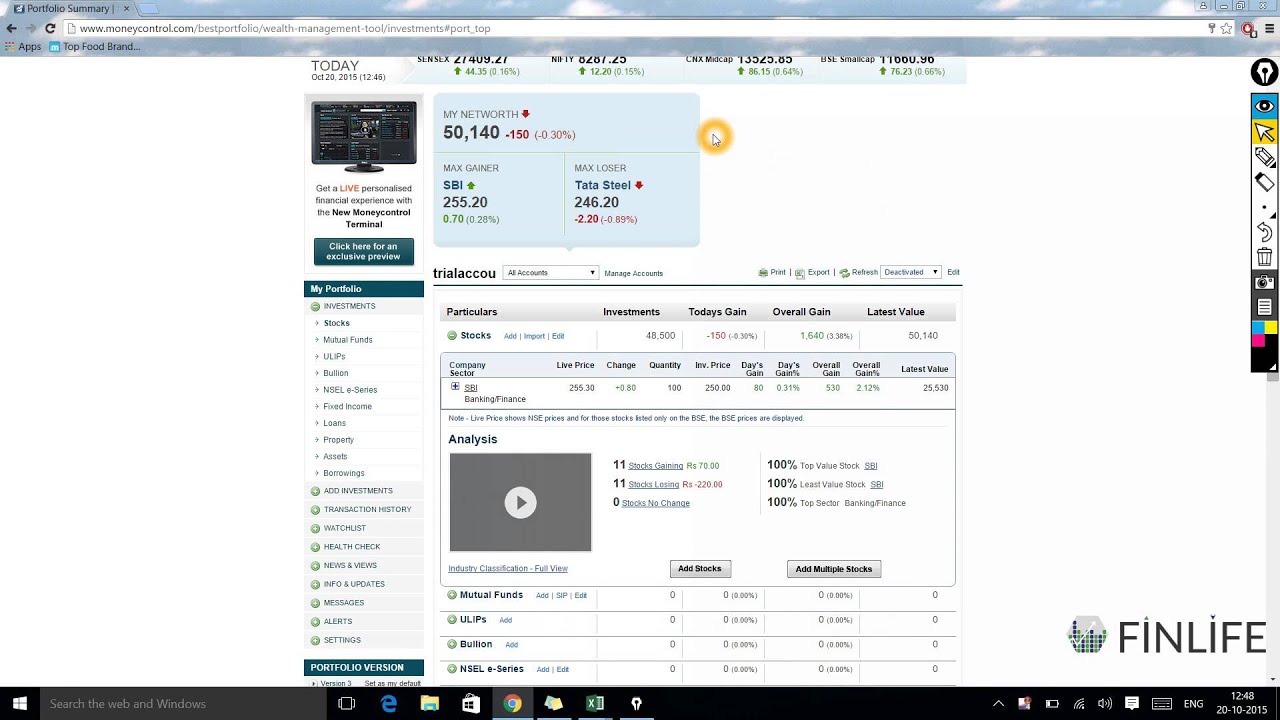Click the browser address bar
The width and height of the screenshot is (1280, 720).
pos(640,28)
